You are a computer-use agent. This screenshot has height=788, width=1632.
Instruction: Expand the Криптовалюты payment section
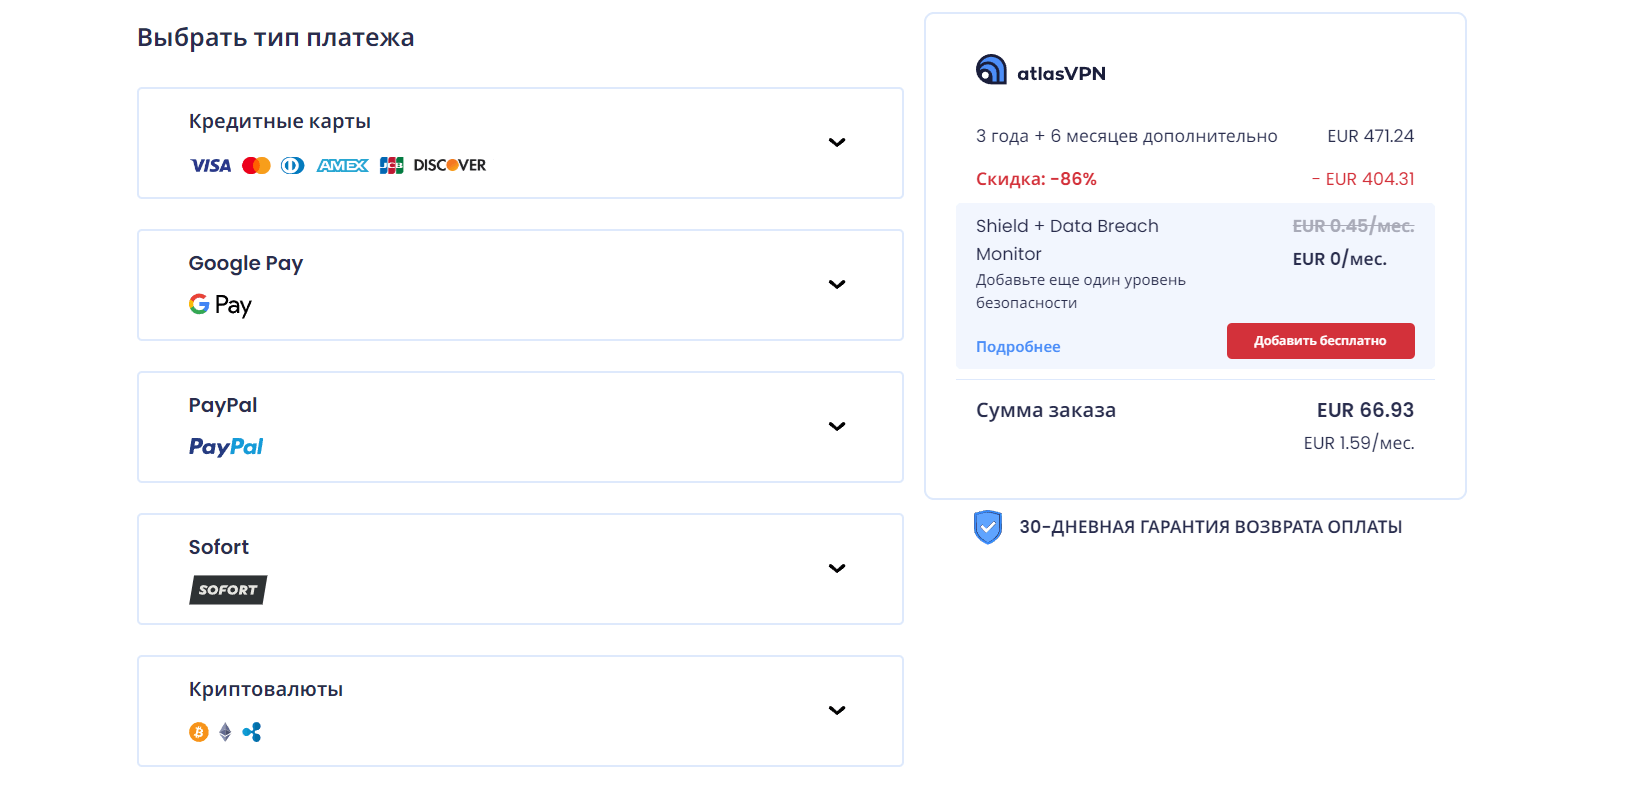[x=837, y=710]
